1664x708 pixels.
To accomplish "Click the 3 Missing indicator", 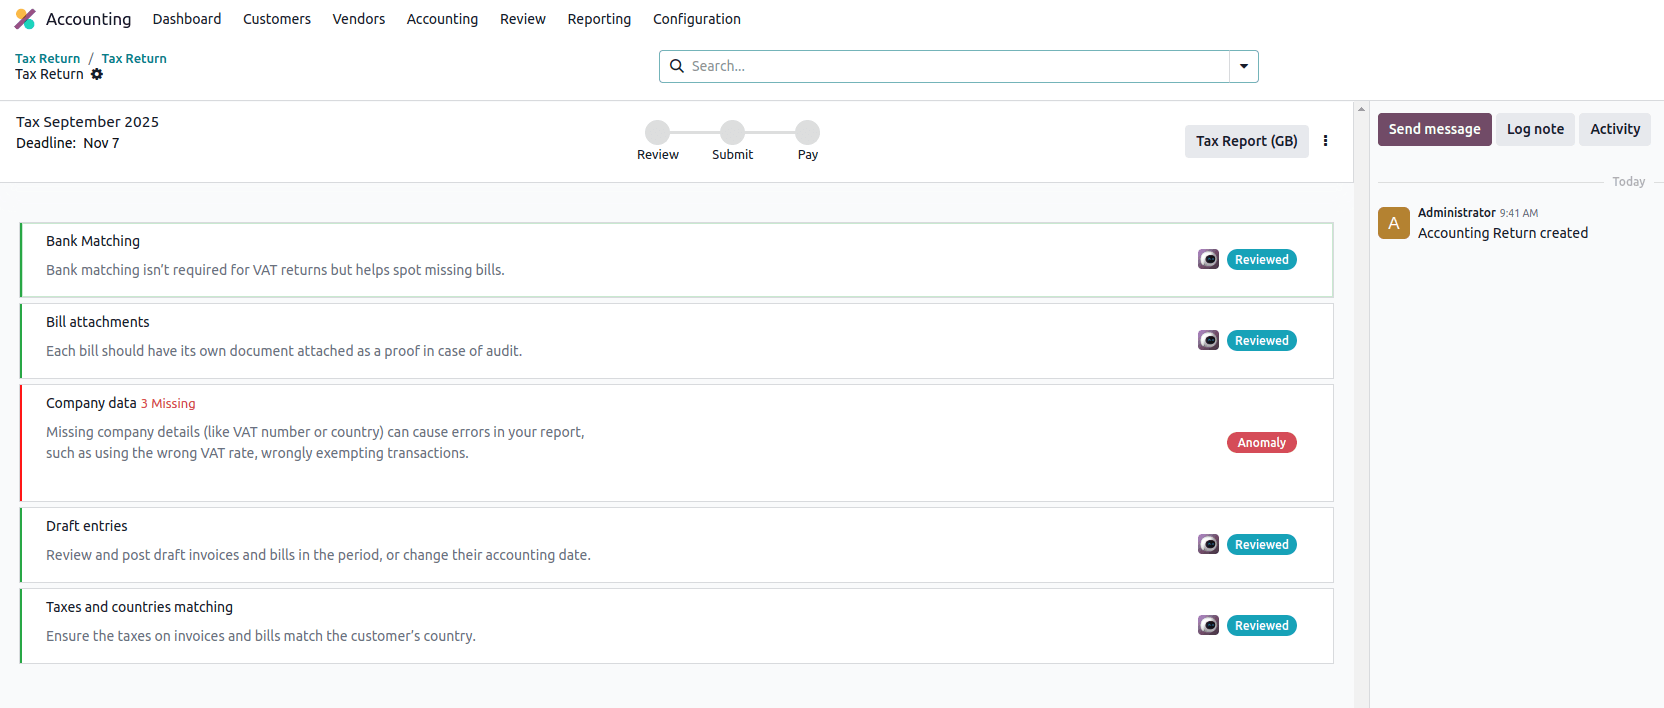I will point(168,404).
